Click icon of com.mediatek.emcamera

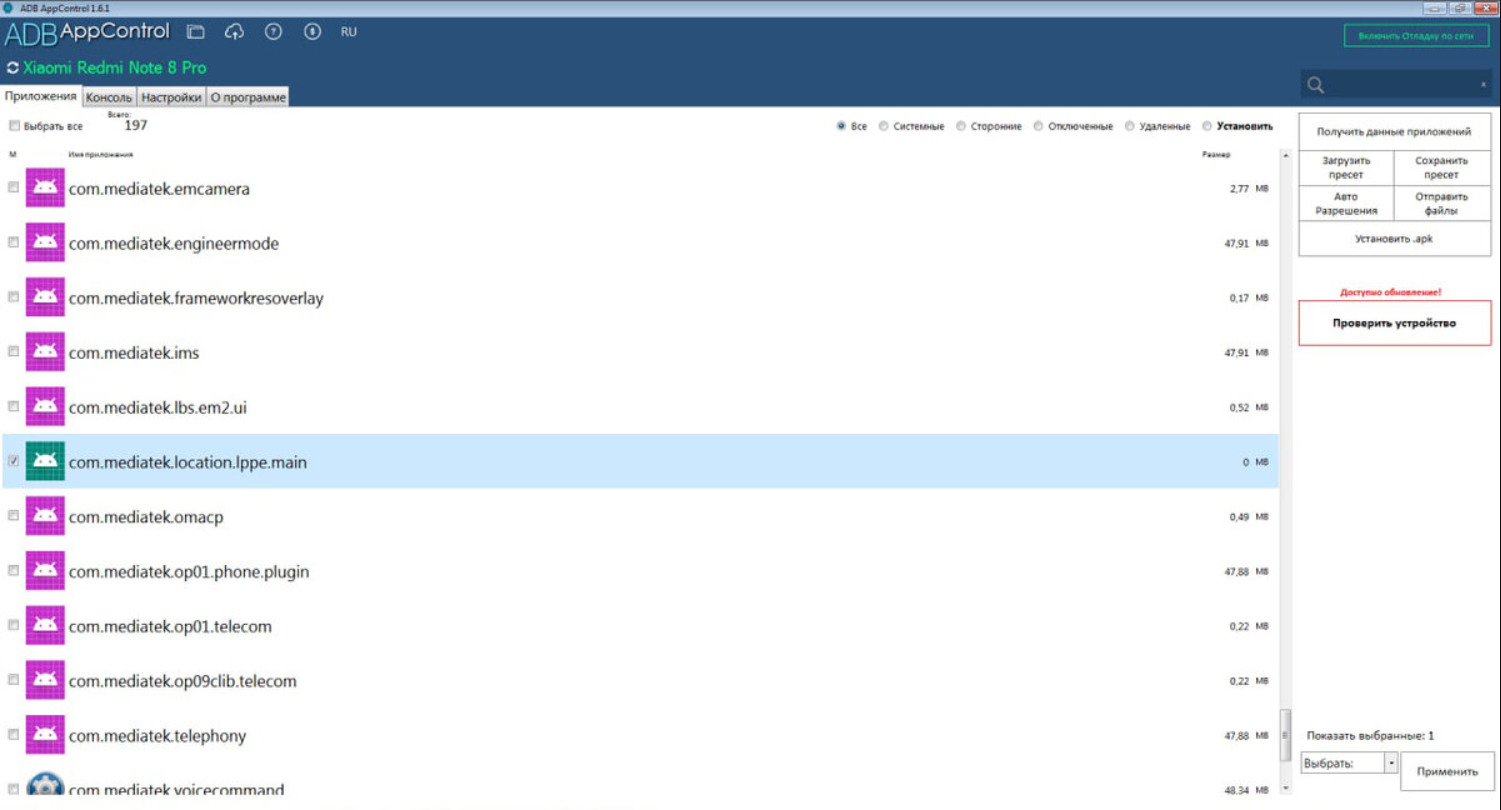tap(45, 188)
